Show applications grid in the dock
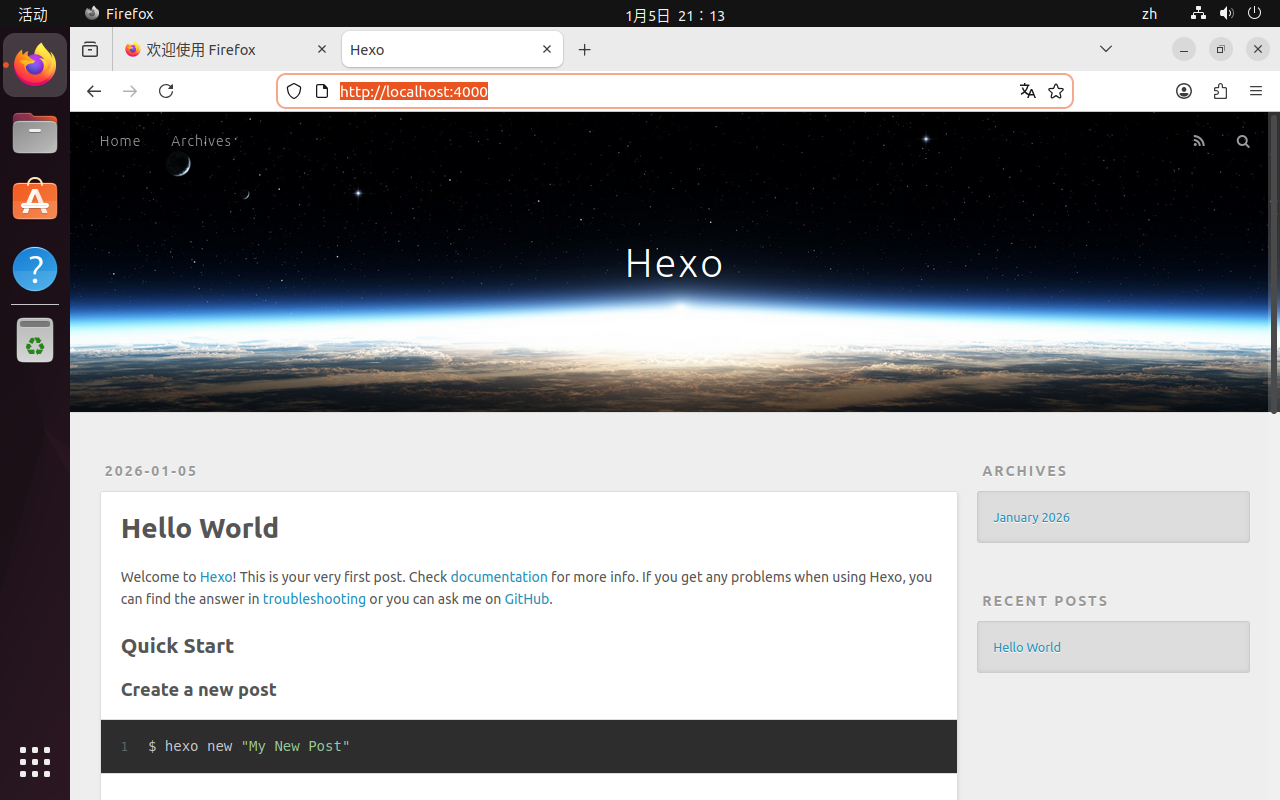1280x800 pixels. pyautogui.click(x=35, y=762)
